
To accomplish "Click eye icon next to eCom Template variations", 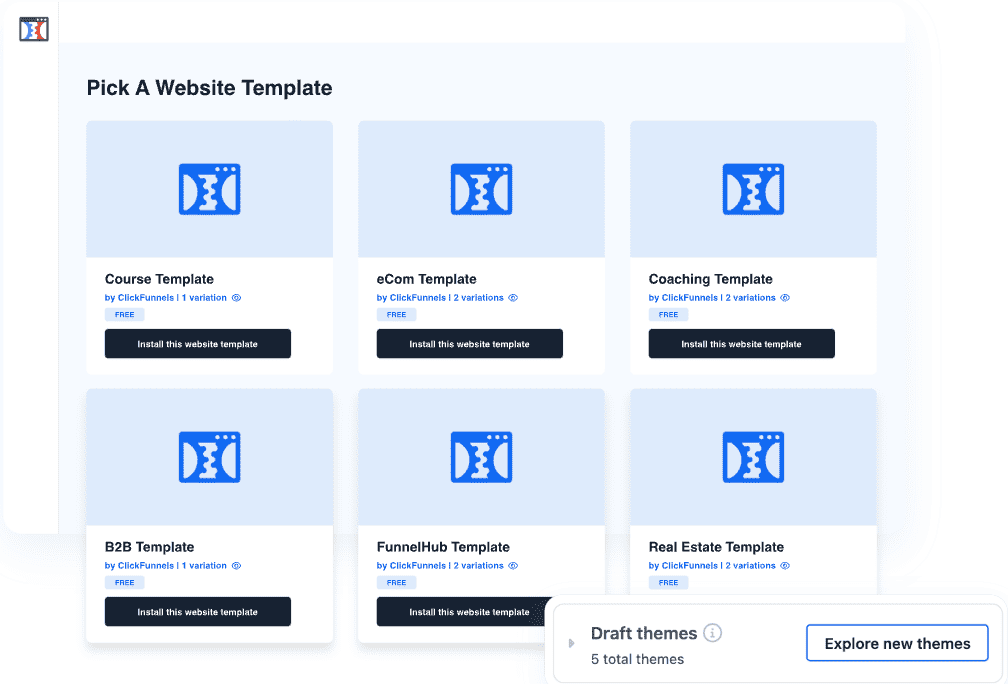I will [x=513, y=298].
